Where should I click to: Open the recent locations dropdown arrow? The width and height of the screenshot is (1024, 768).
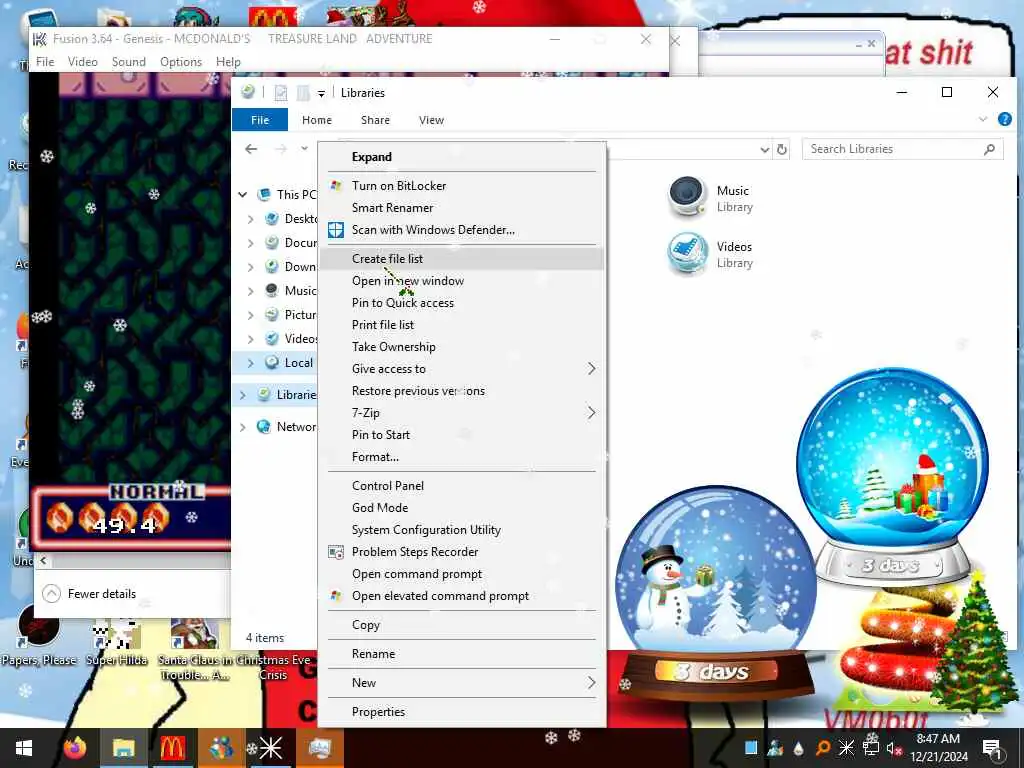[304, 149]
